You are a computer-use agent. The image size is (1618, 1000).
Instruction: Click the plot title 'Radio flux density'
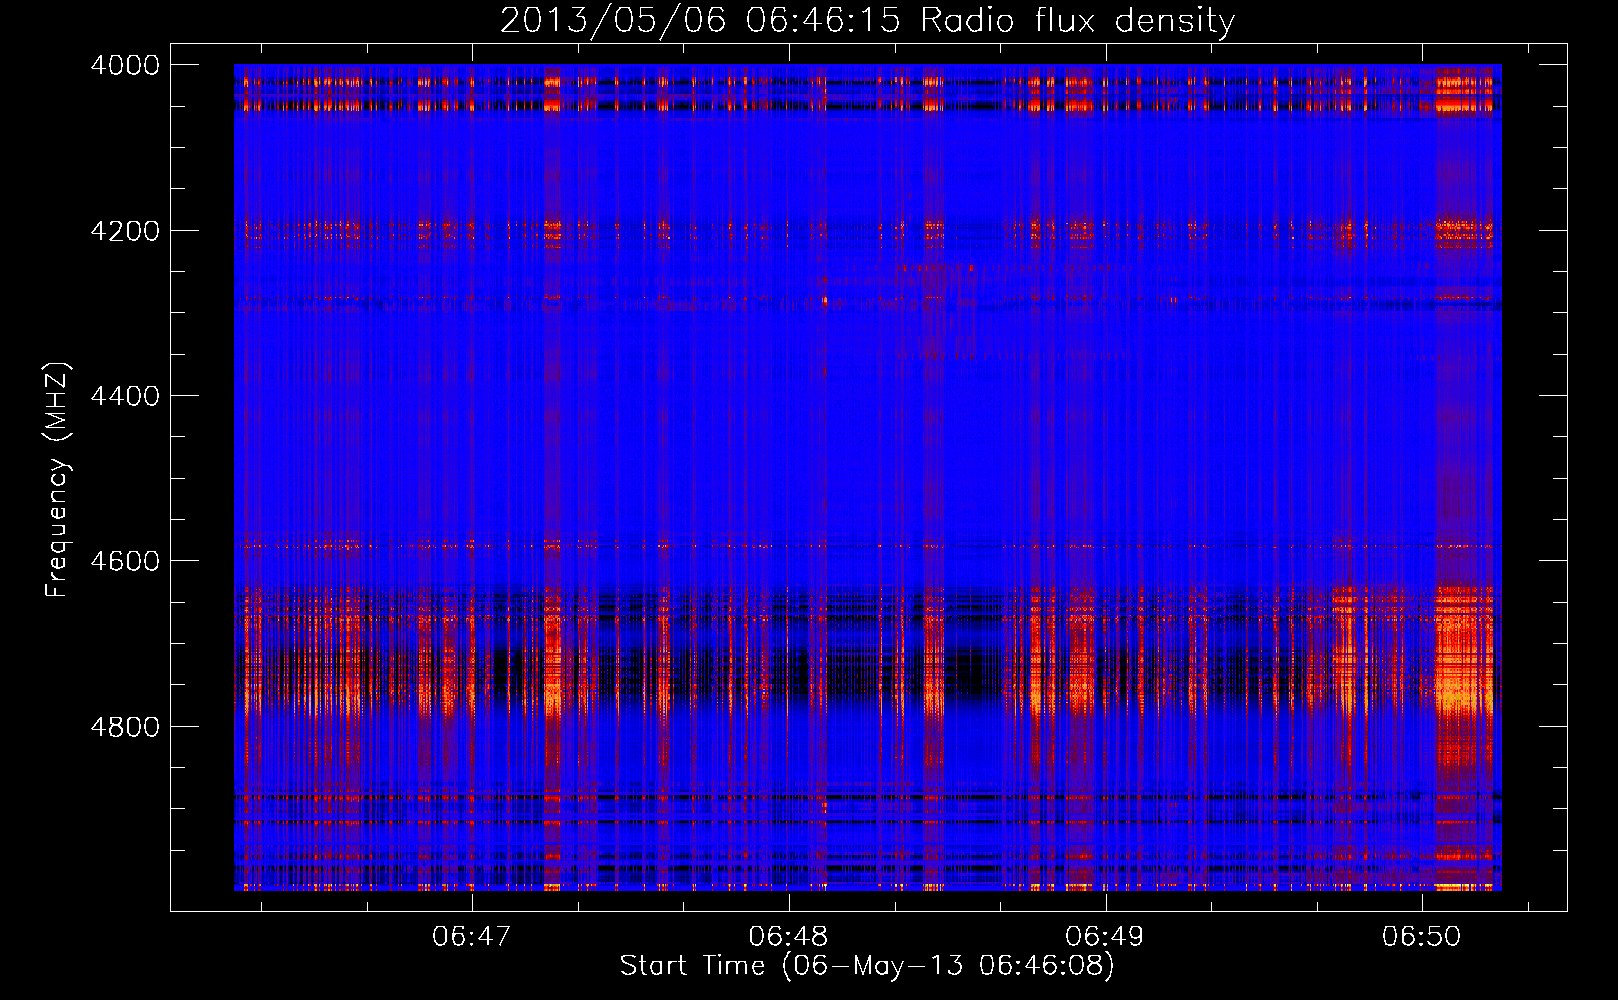pos(867,21)
